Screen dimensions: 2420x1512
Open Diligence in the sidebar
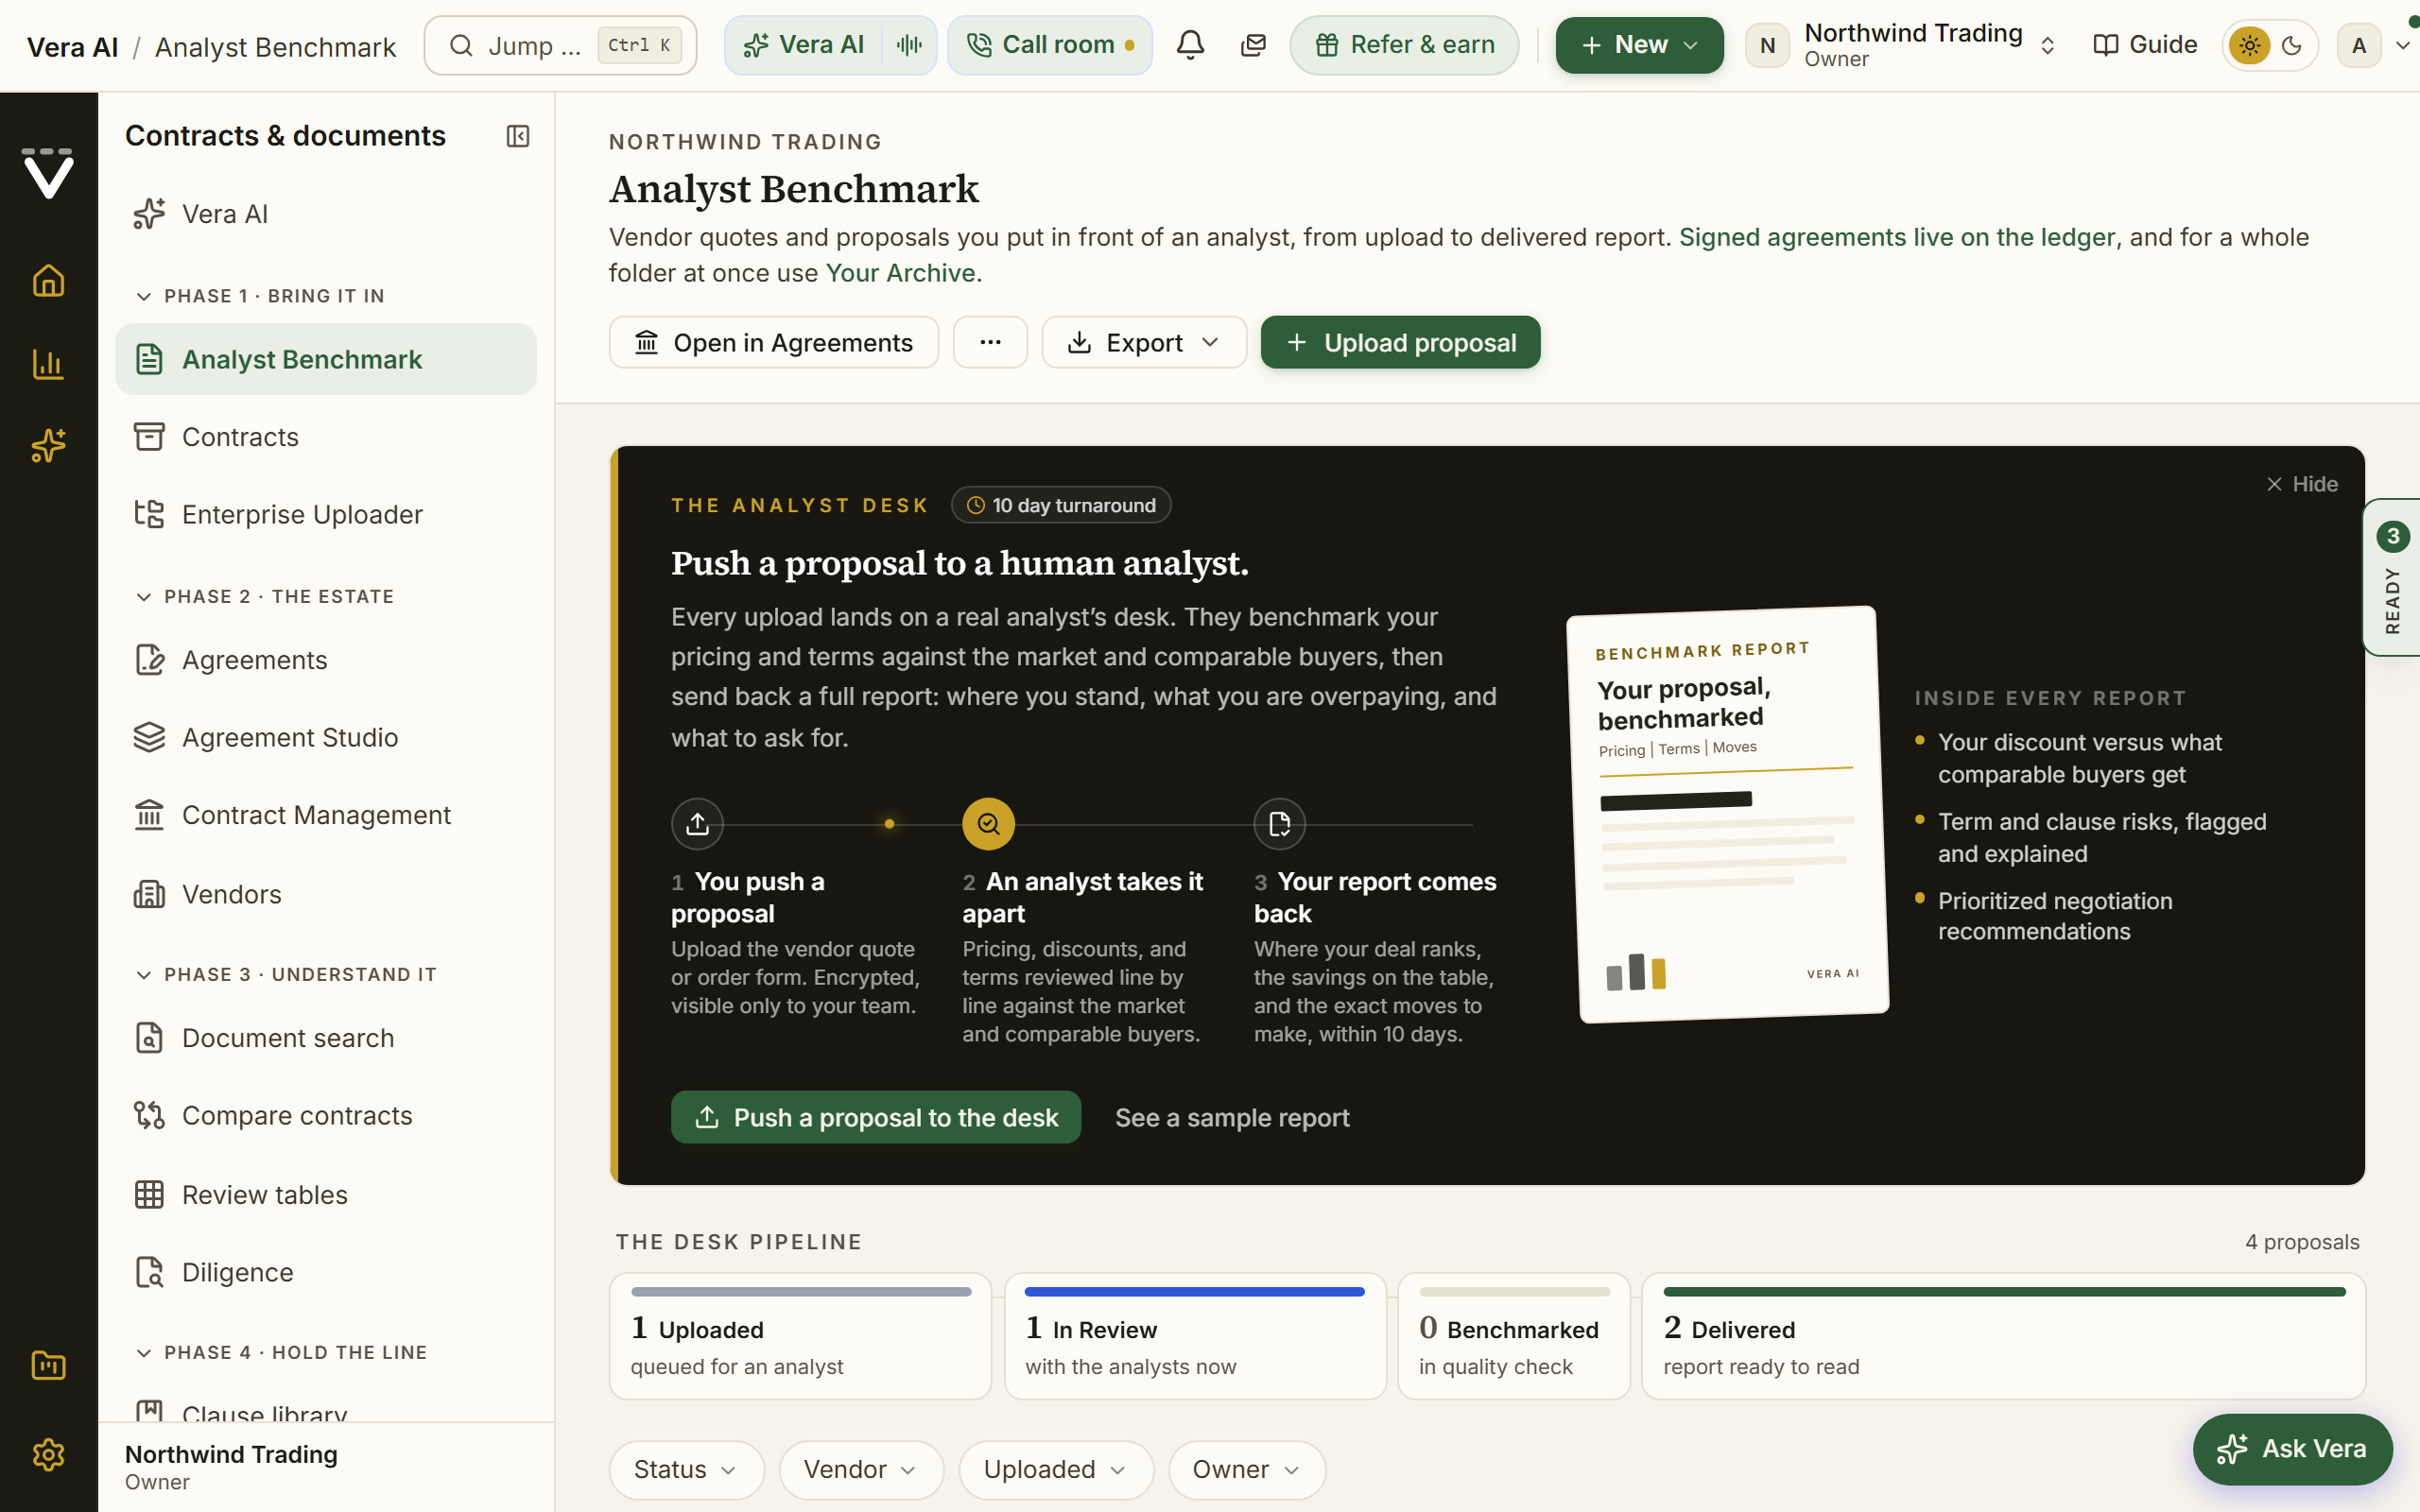326,1272
